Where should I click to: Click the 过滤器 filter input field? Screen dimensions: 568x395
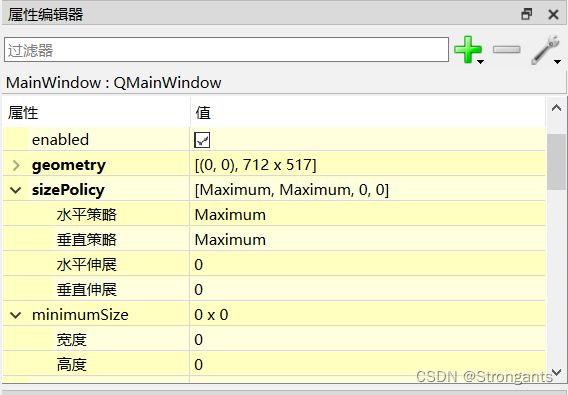[226, 50]
